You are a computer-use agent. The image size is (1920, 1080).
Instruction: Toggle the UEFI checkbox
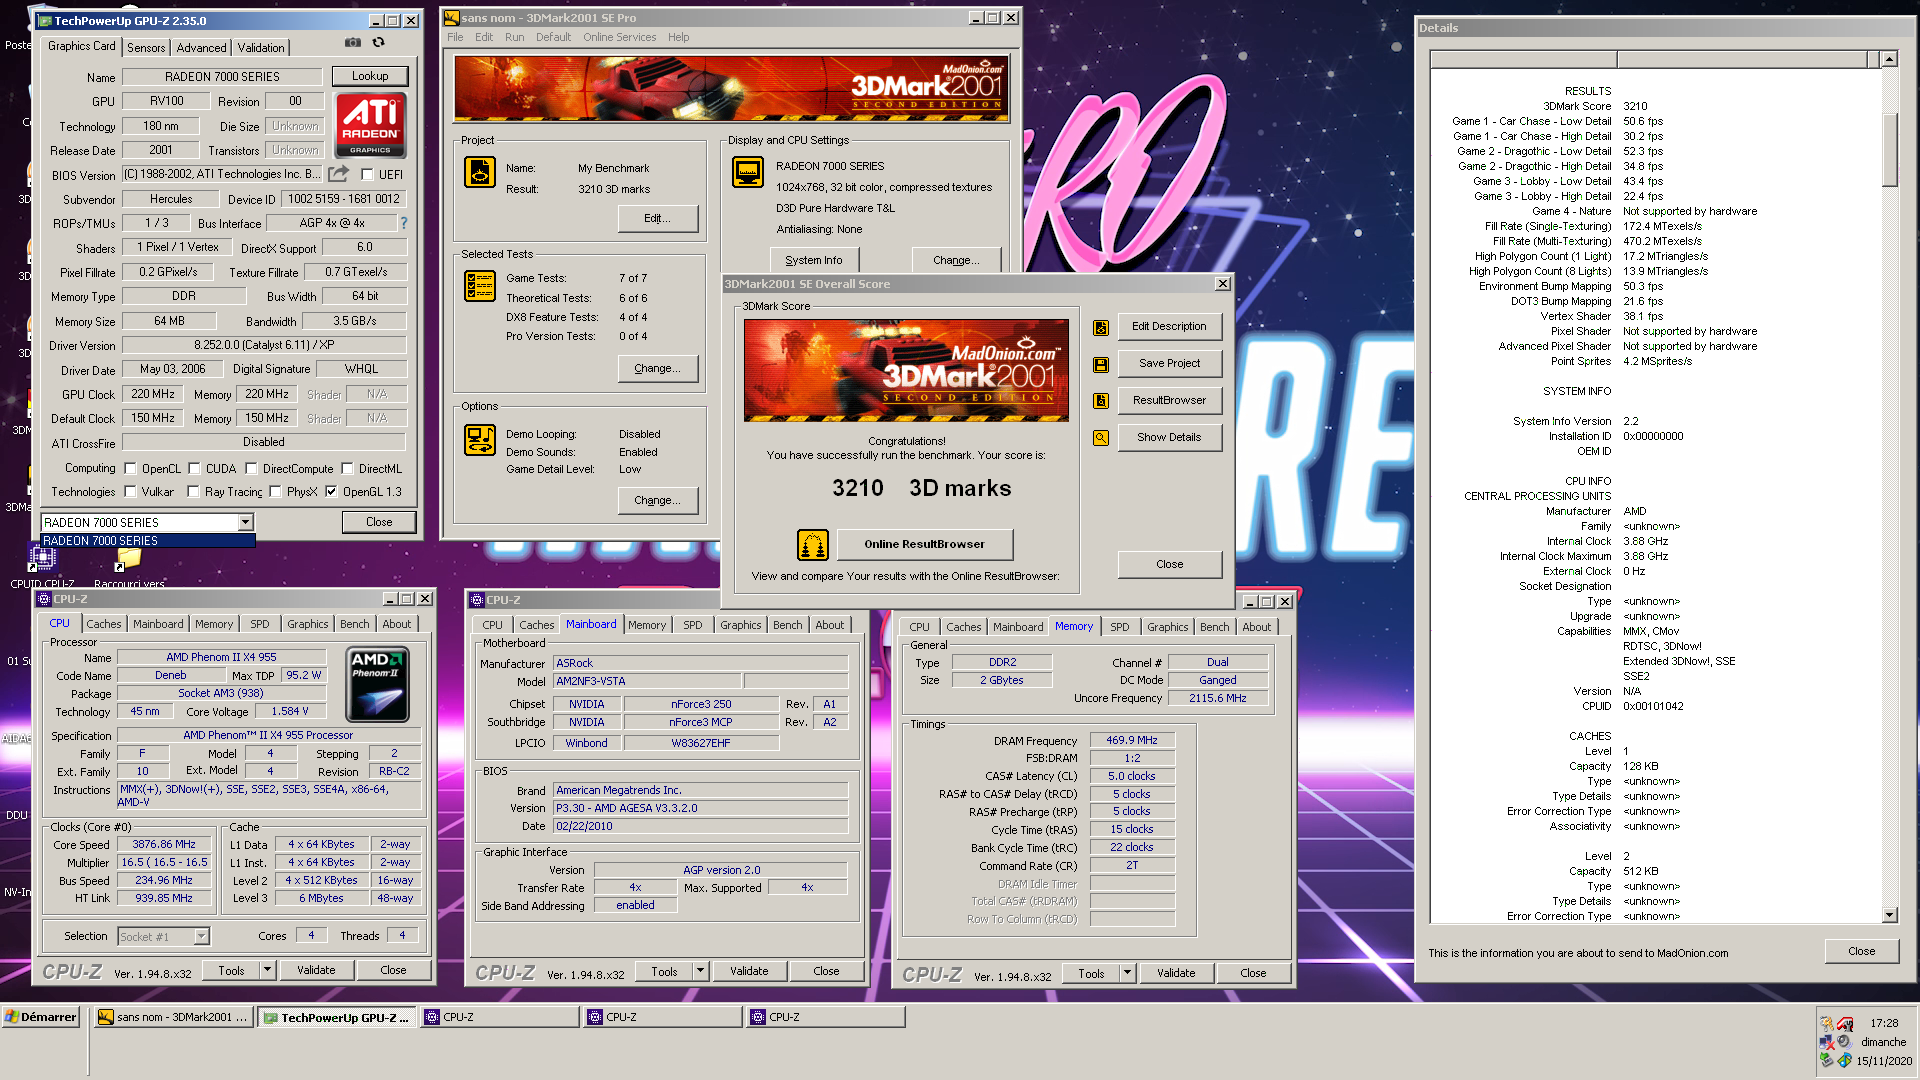pos(367,175)
